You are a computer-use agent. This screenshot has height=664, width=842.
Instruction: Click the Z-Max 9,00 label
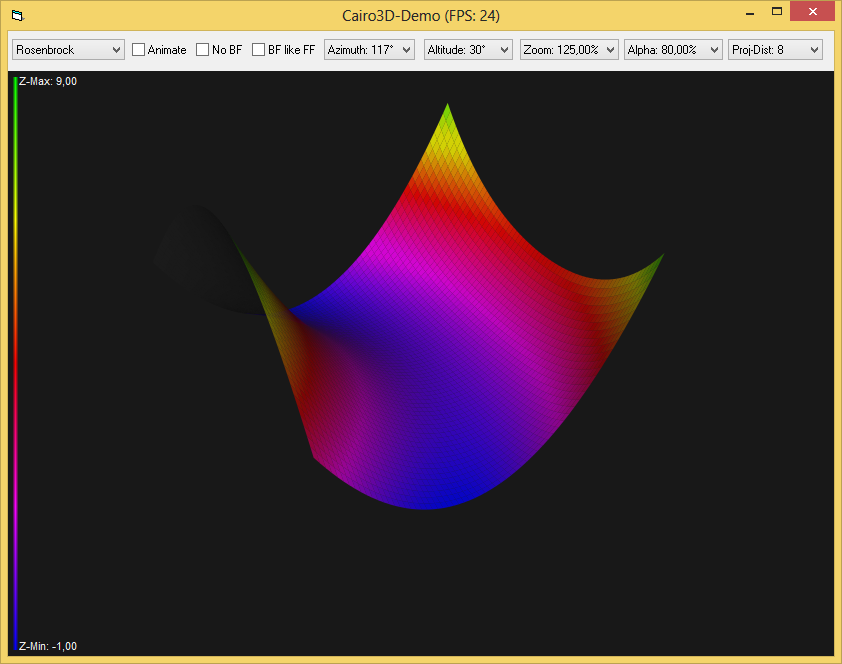[x=48, y=82]
